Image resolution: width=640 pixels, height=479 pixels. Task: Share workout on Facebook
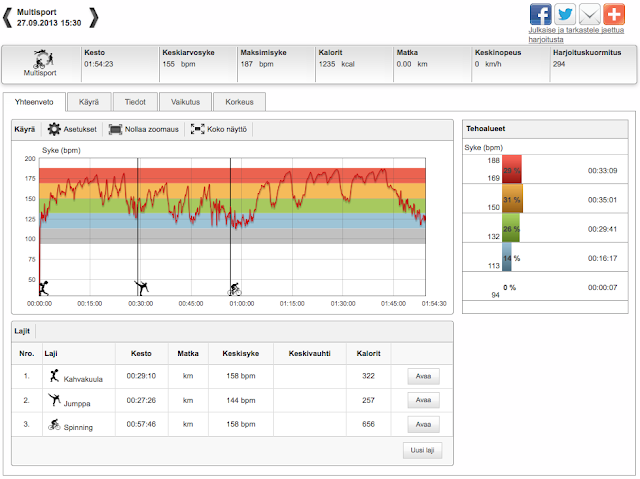coord(540,14)
